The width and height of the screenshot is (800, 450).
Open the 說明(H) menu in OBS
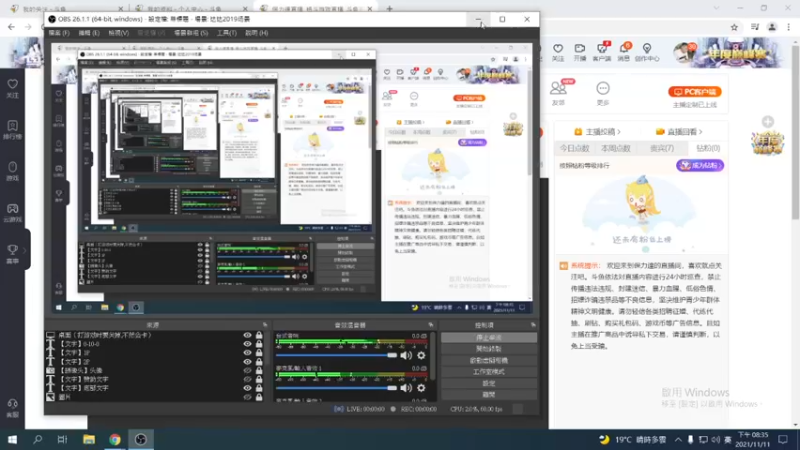tap(257, 33)
